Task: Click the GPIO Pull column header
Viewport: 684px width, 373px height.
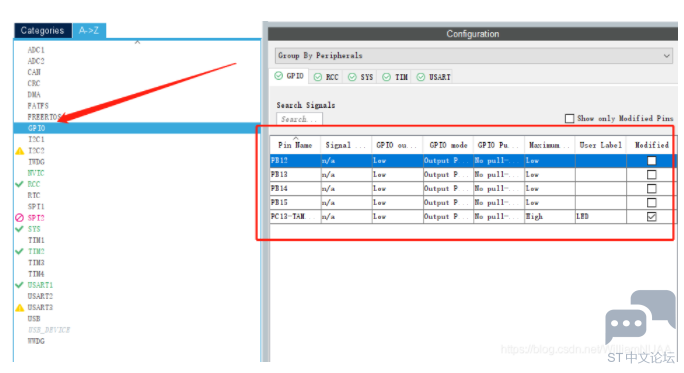Action: (x=499, y=145)
